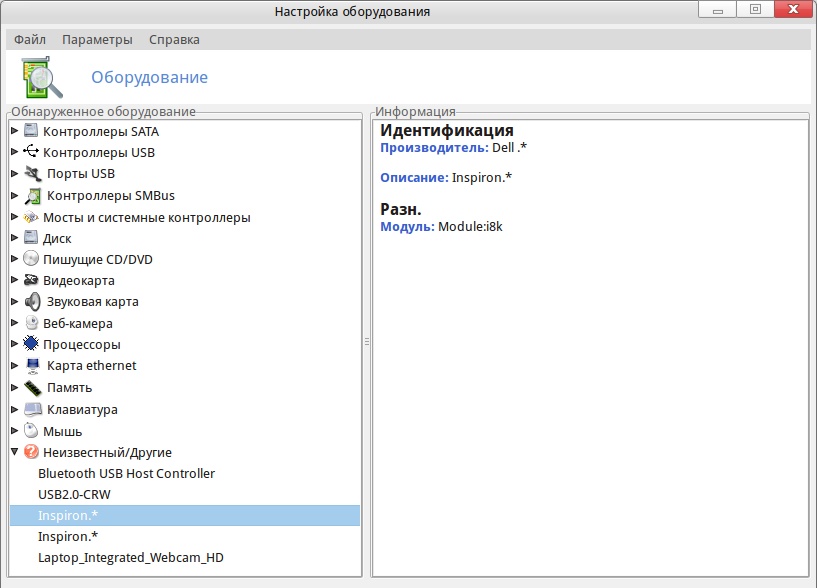Select the Пишущие CD/DVD label
The height and width of the screenshot is (588, 817).
click(97, 259)
